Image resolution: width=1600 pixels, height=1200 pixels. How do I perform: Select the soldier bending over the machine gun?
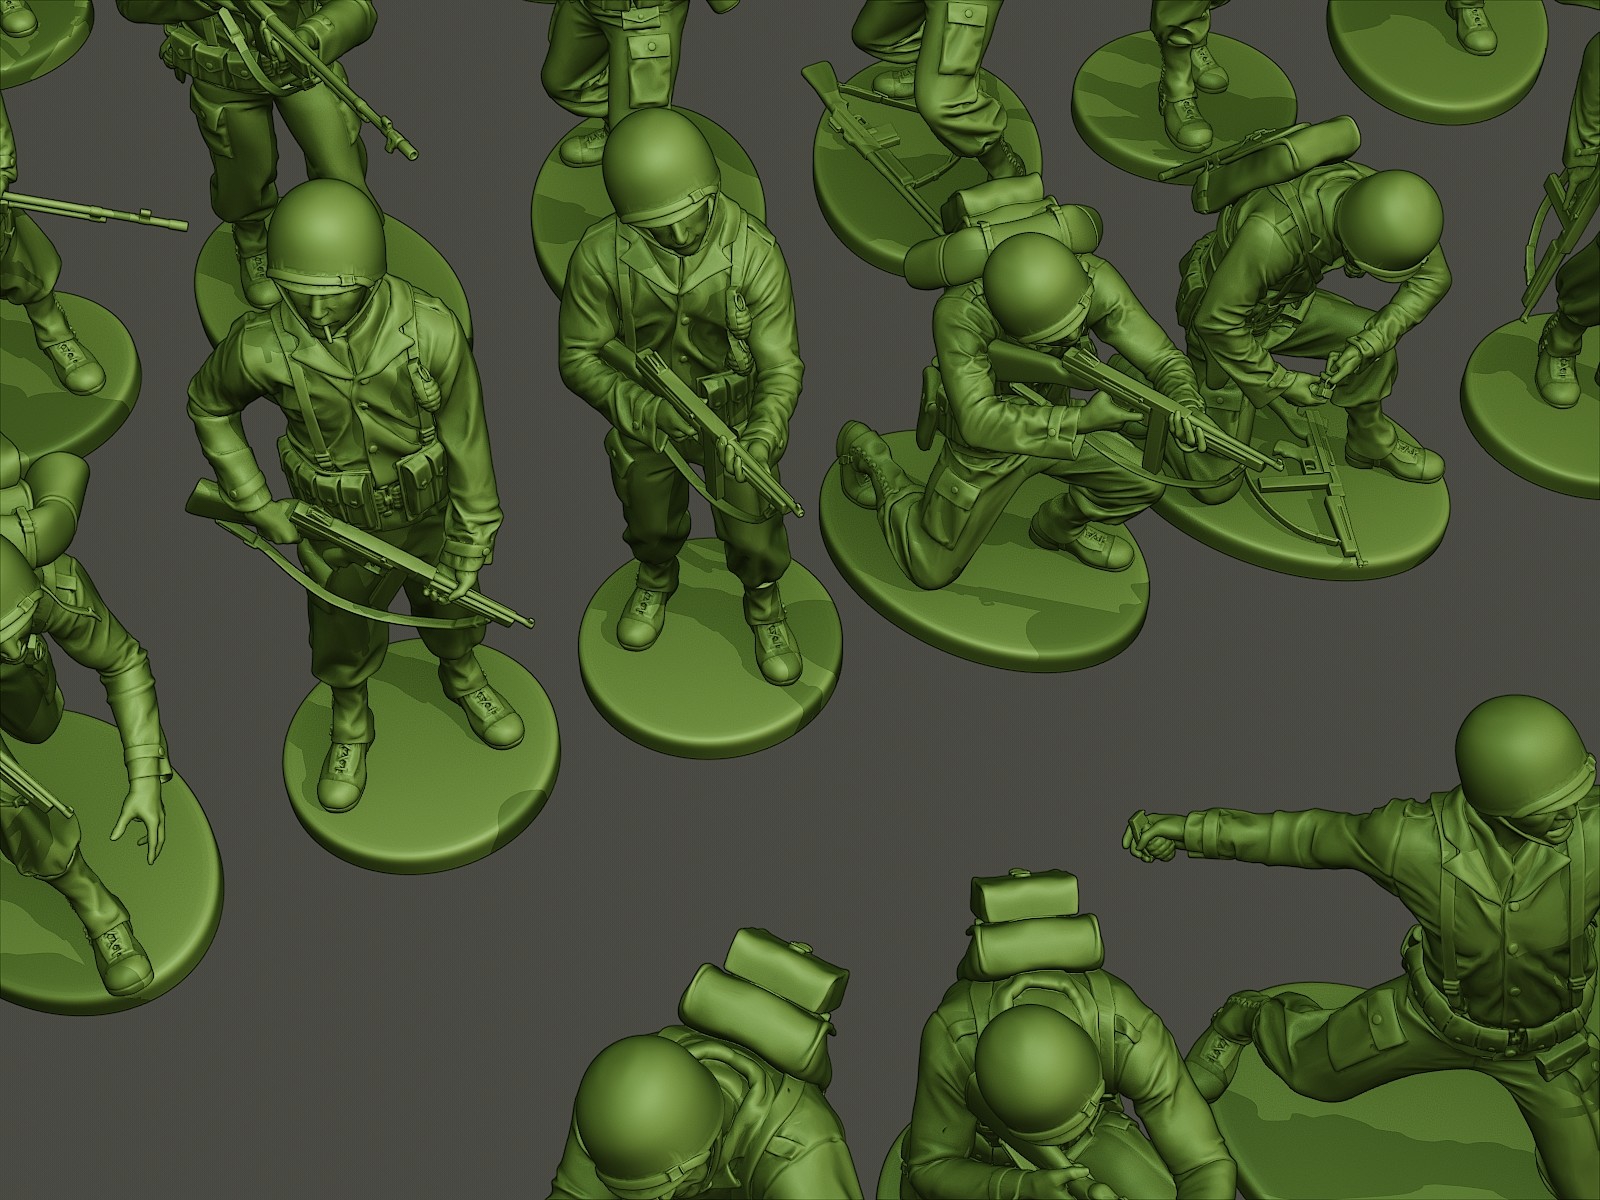(x=1300, y=300)
